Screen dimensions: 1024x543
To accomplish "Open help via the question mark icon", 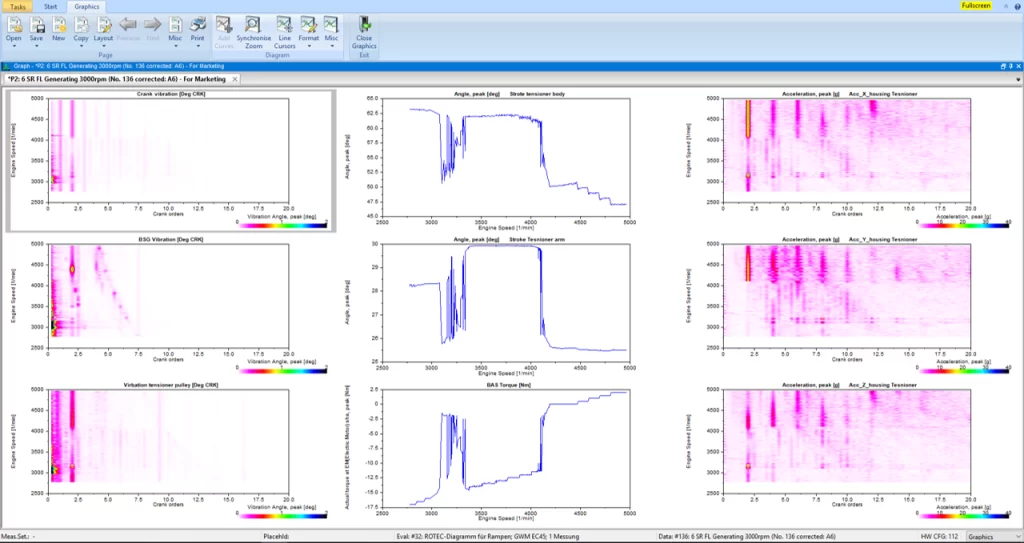I will coord(1016,5).
